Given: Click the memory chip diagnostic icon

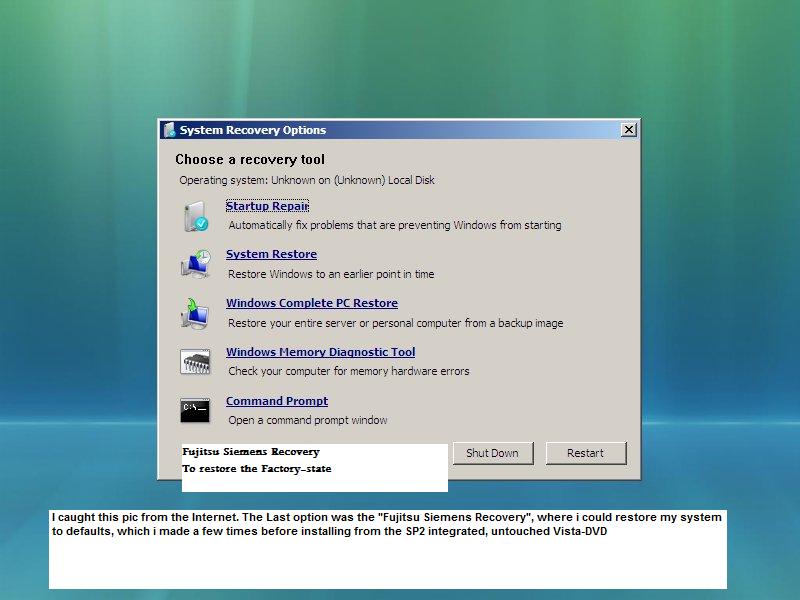Looking at the screenshot, I should 195,362.
